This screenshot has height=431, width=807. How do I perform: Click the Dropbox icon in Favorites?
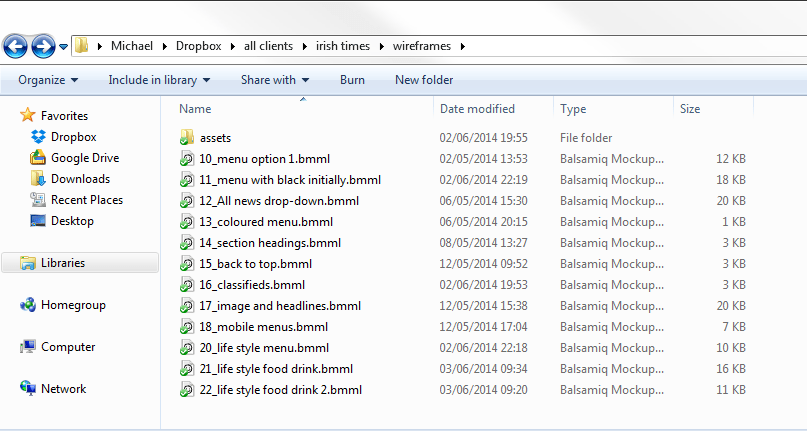point(39,136)
